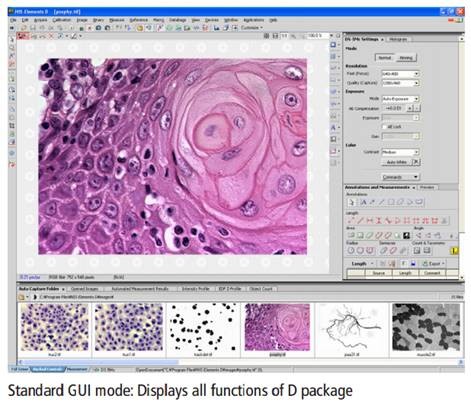
Task: Click the first Count & Taxonomy tool
Action: coord(417,250)
